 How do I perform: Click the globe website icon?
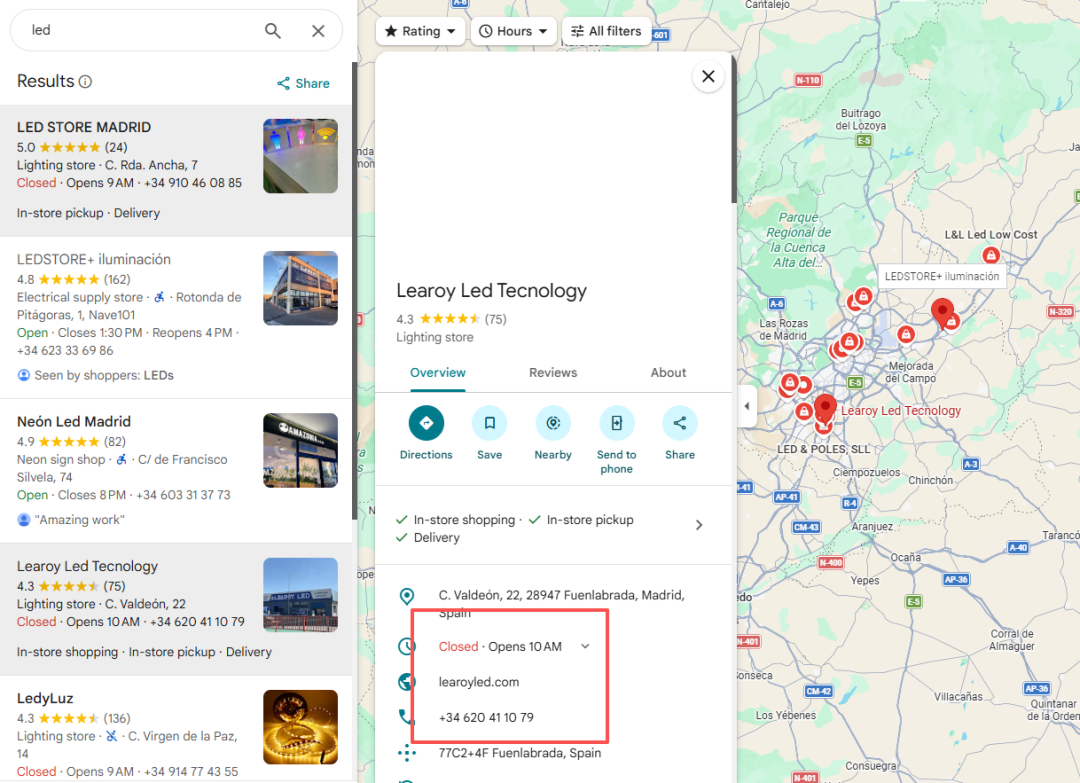pos(406,682)
